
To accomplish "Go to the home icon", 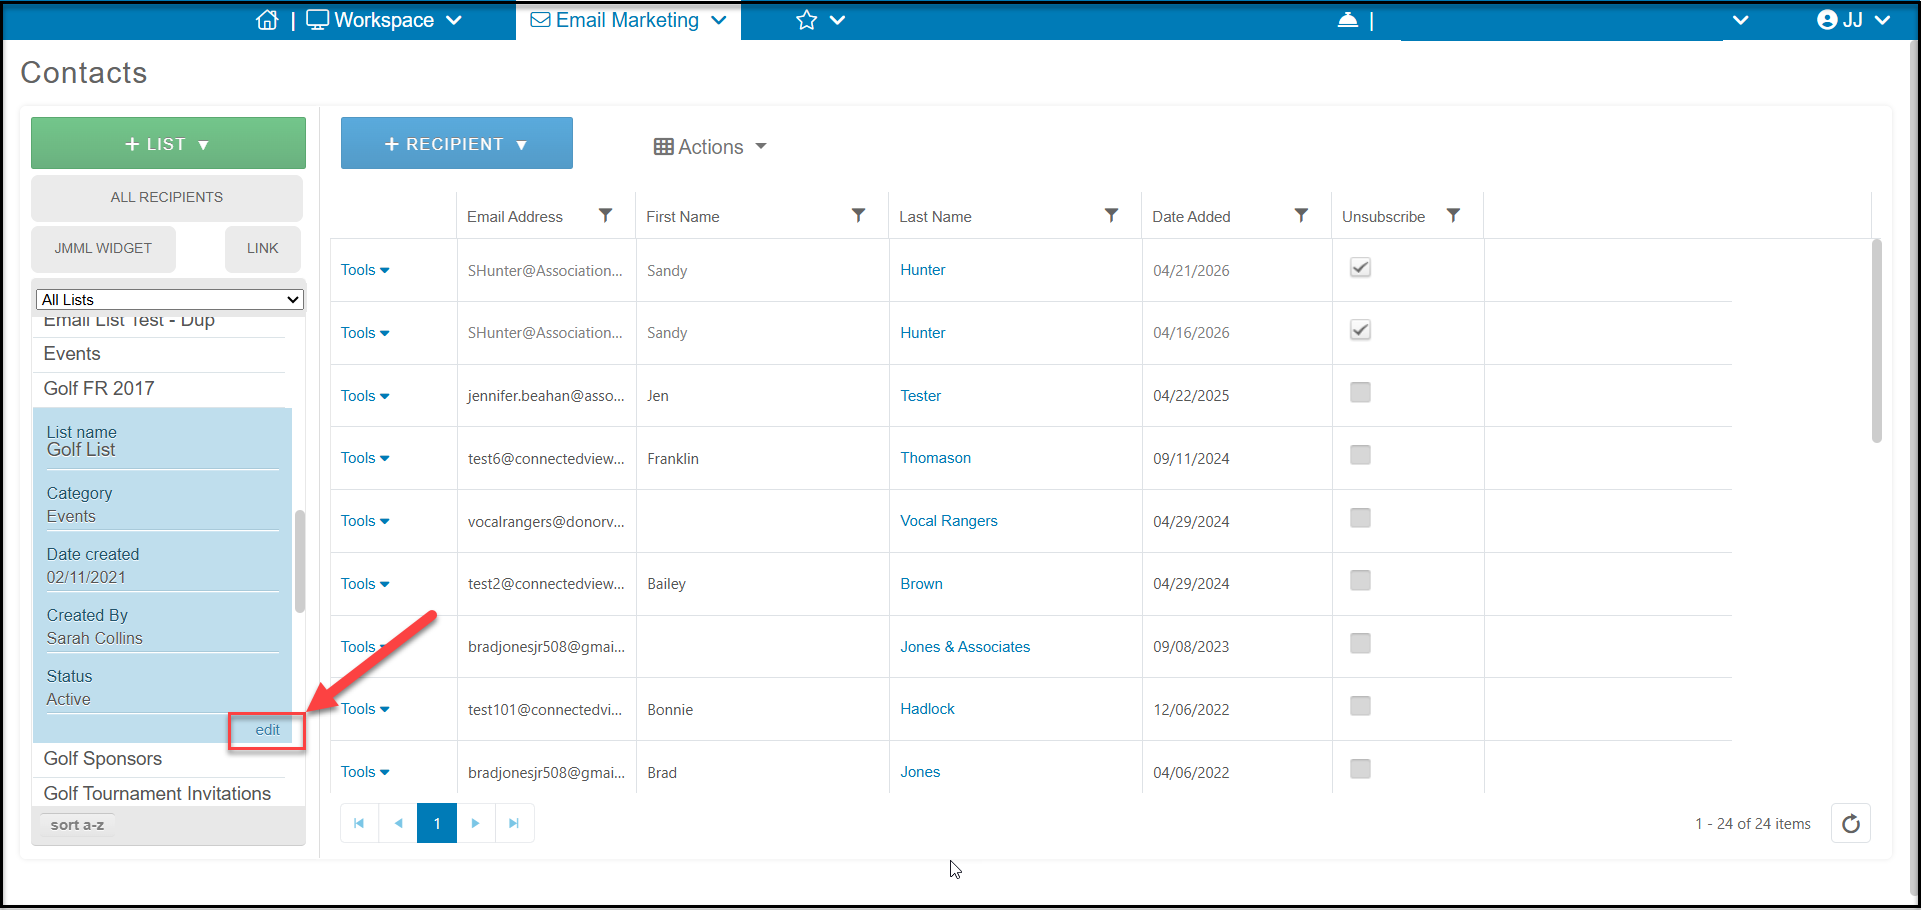I will pyautogui.click(x=267, y=20).
